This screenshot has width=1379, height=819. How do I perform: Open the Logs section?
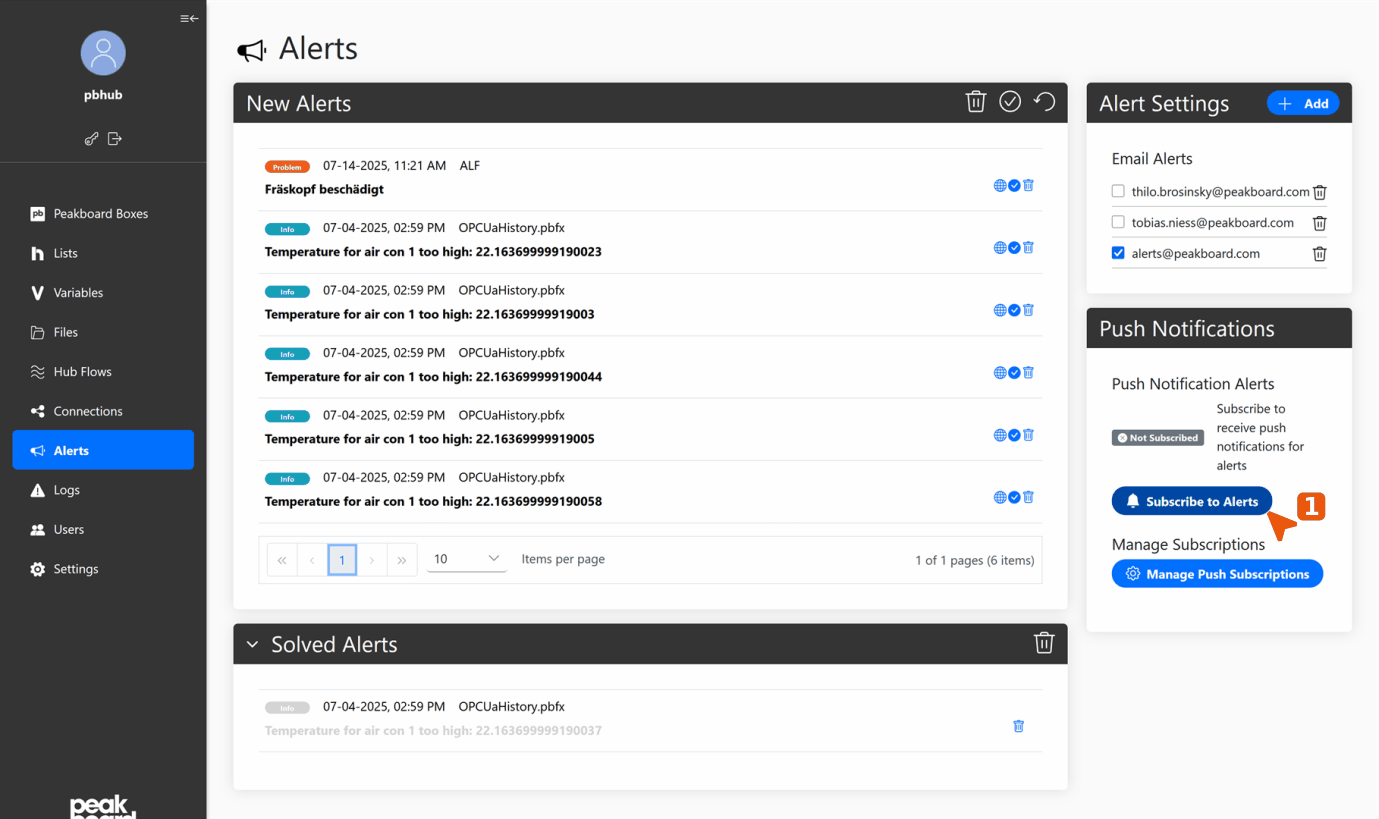coord(69,490)
